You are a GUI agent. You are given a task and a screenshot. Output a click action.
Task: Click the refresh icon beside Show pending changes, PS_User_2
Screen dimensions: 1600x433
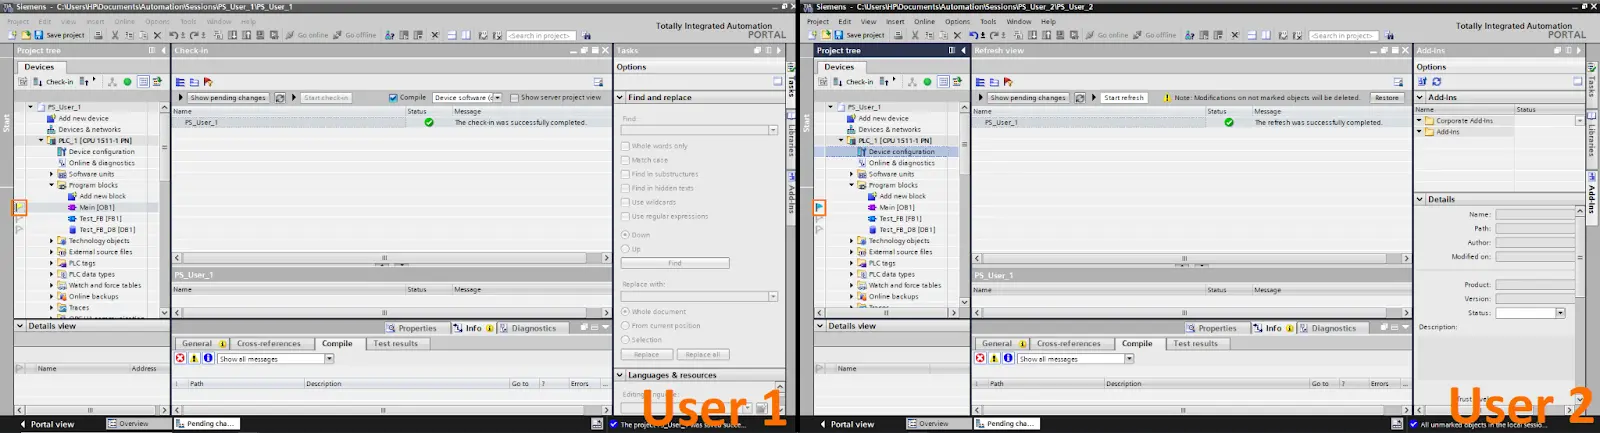[1080, 98]
